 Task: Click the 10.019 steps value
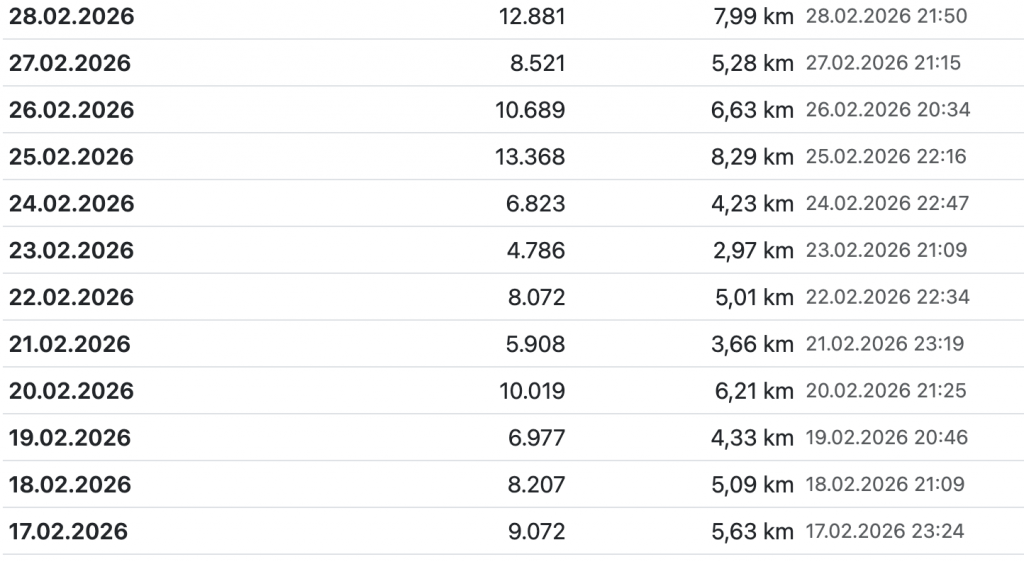(530, 391)
